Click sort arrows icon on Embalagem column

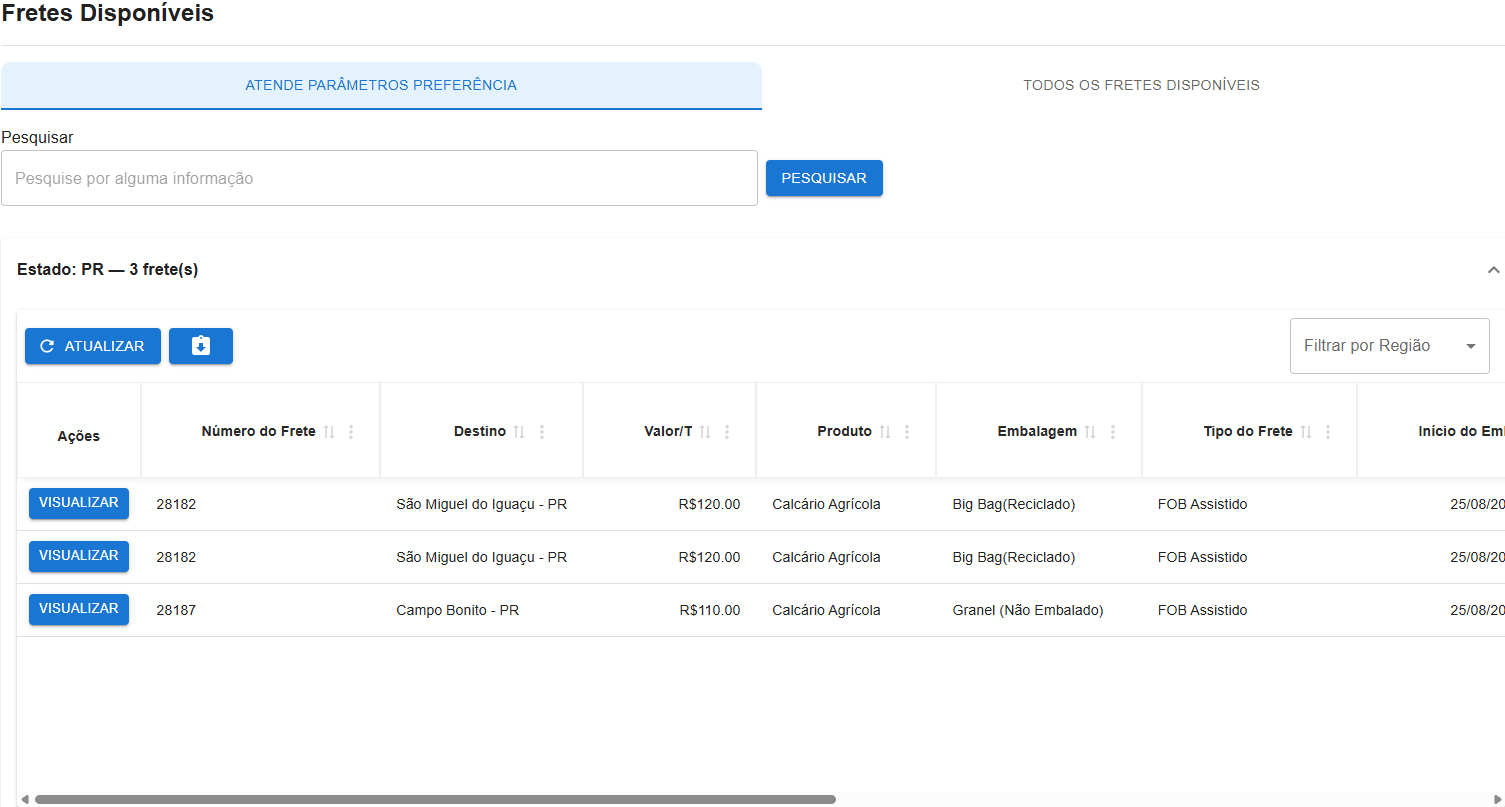tap(1090, 432)
